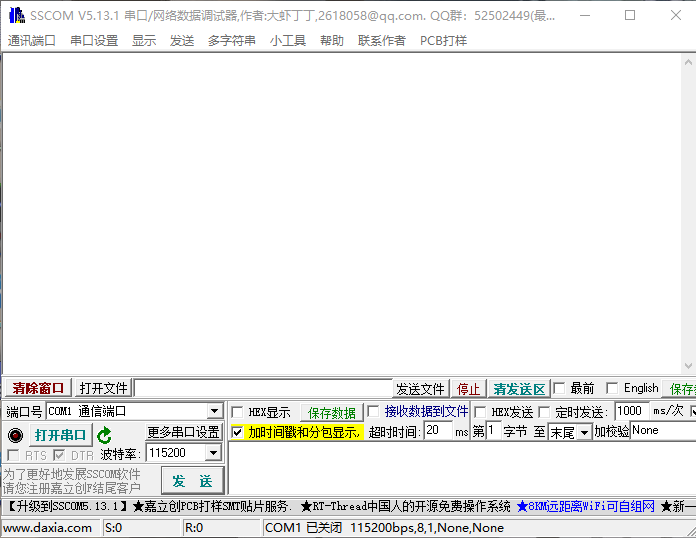Click the 超时时间 20 ms field
696x538 pixels.
pos(439,431)
